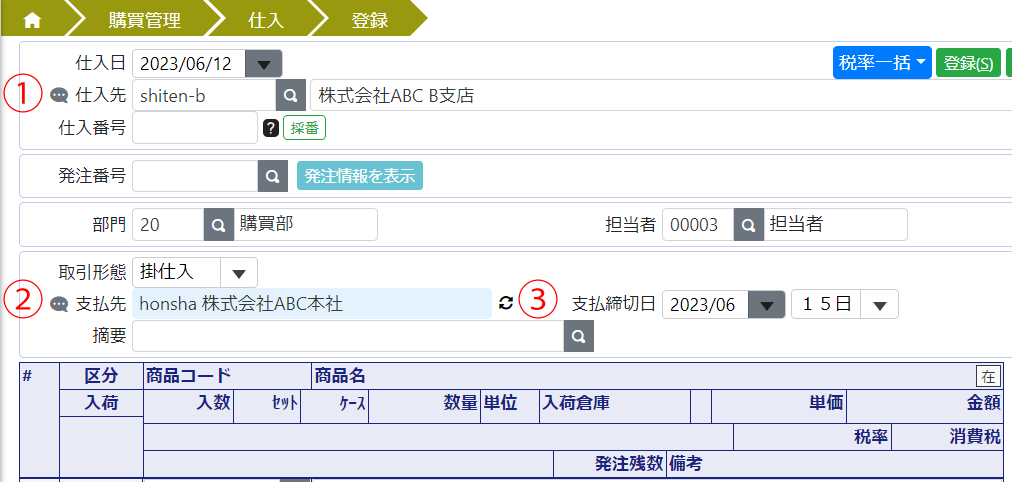Open help icon beside 仕入番号

[x=270, y=128]
